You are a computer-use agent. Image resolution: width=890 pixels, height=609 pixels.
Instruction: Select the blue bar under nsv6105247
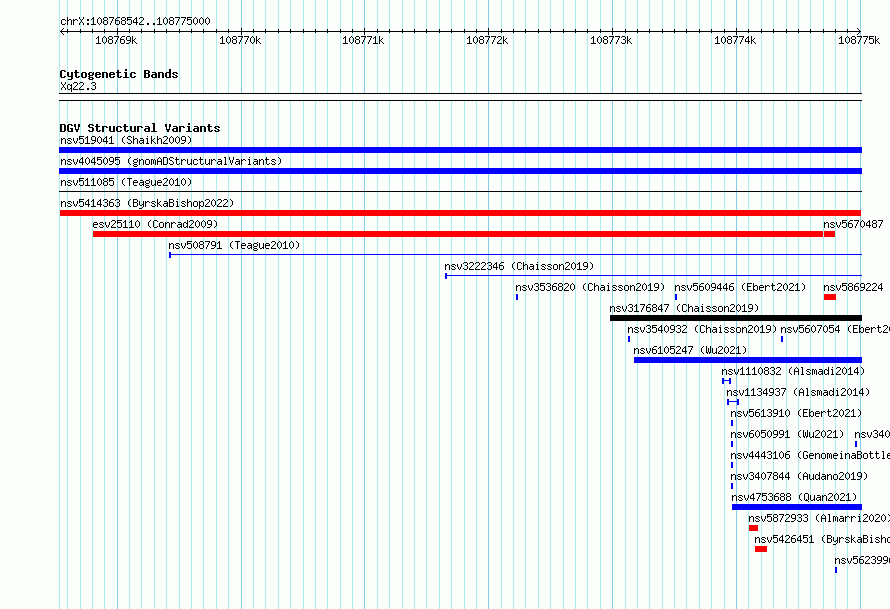click(748, 360)
